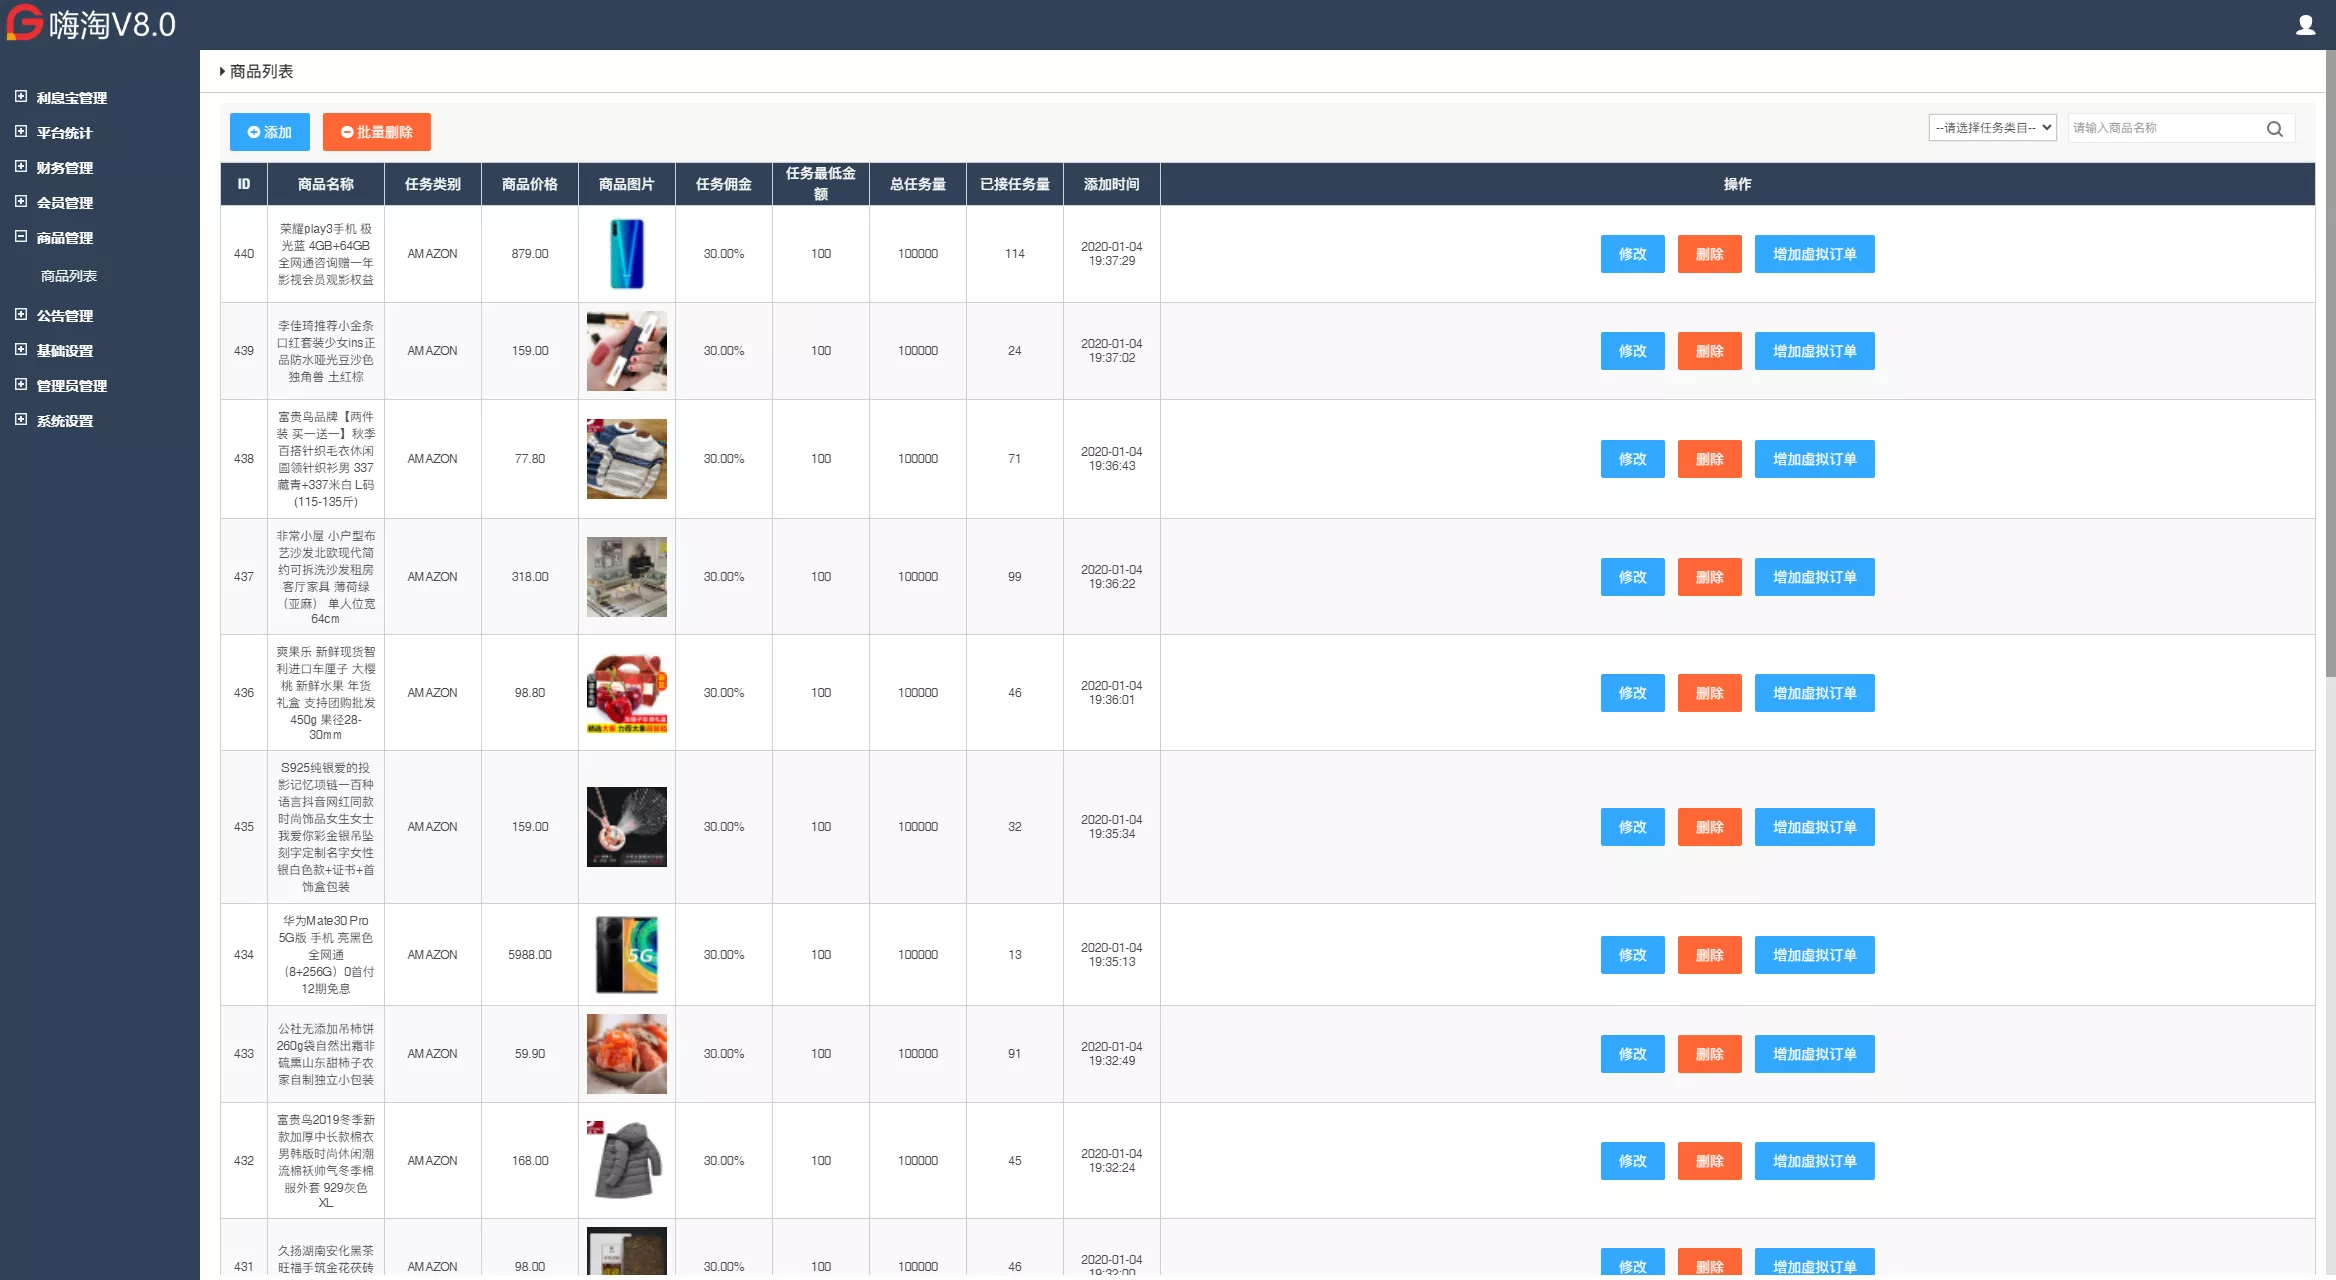
Task: Open 管理员管理 menu item
Action: (71, 386)
